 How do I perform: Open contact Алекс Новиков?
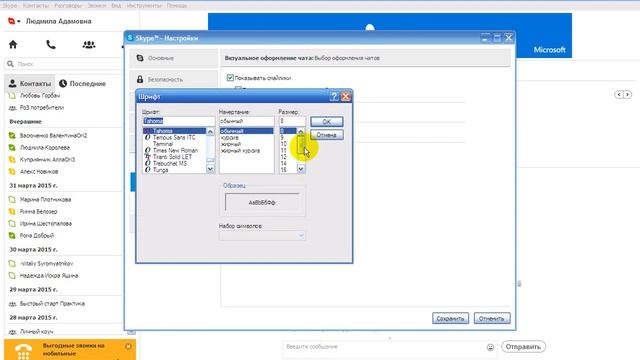click(x=39, y=171)
